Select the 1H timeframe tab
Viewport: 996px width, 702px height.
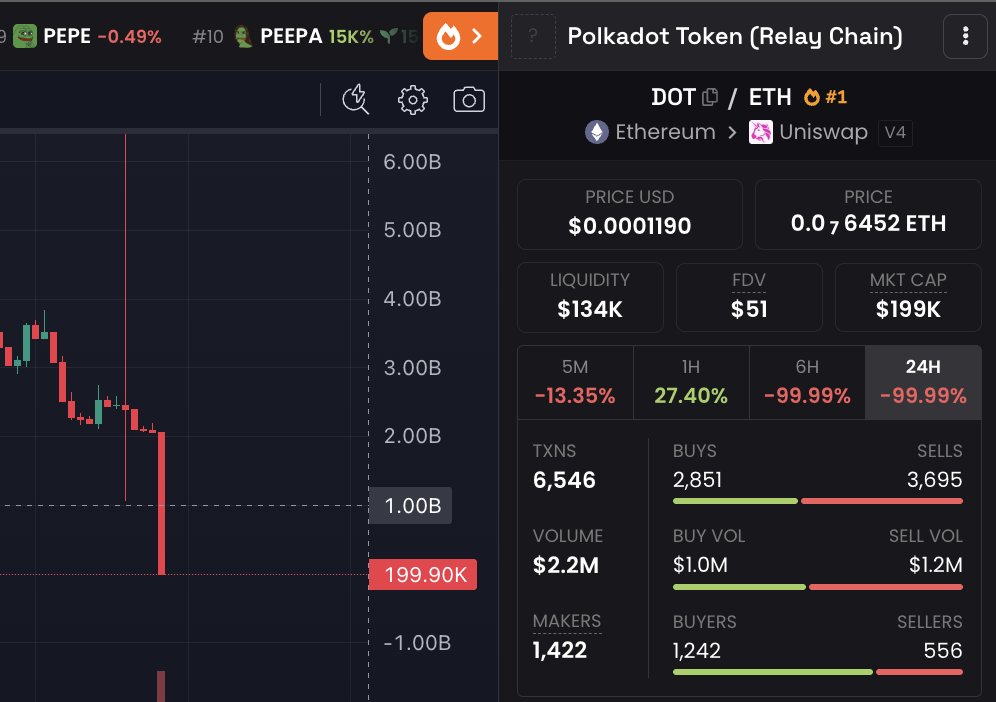[x=691, y=382]
